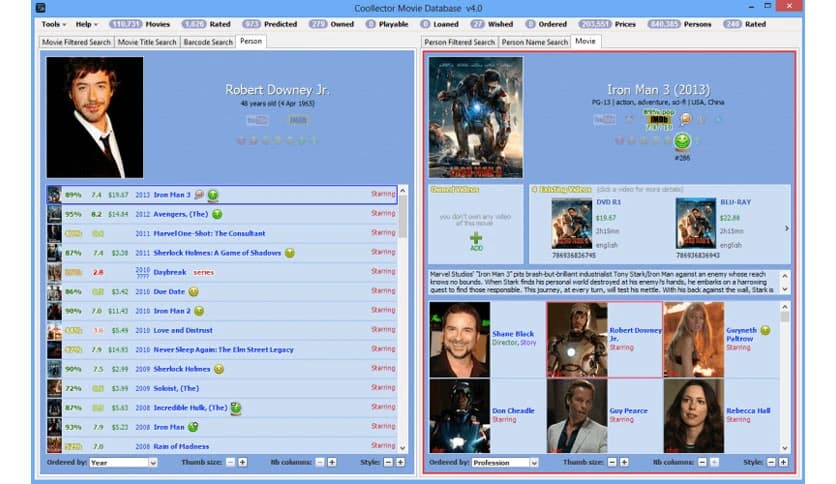The image size is (836, 484).
Task: Open the Help menu
Action: 86,24
